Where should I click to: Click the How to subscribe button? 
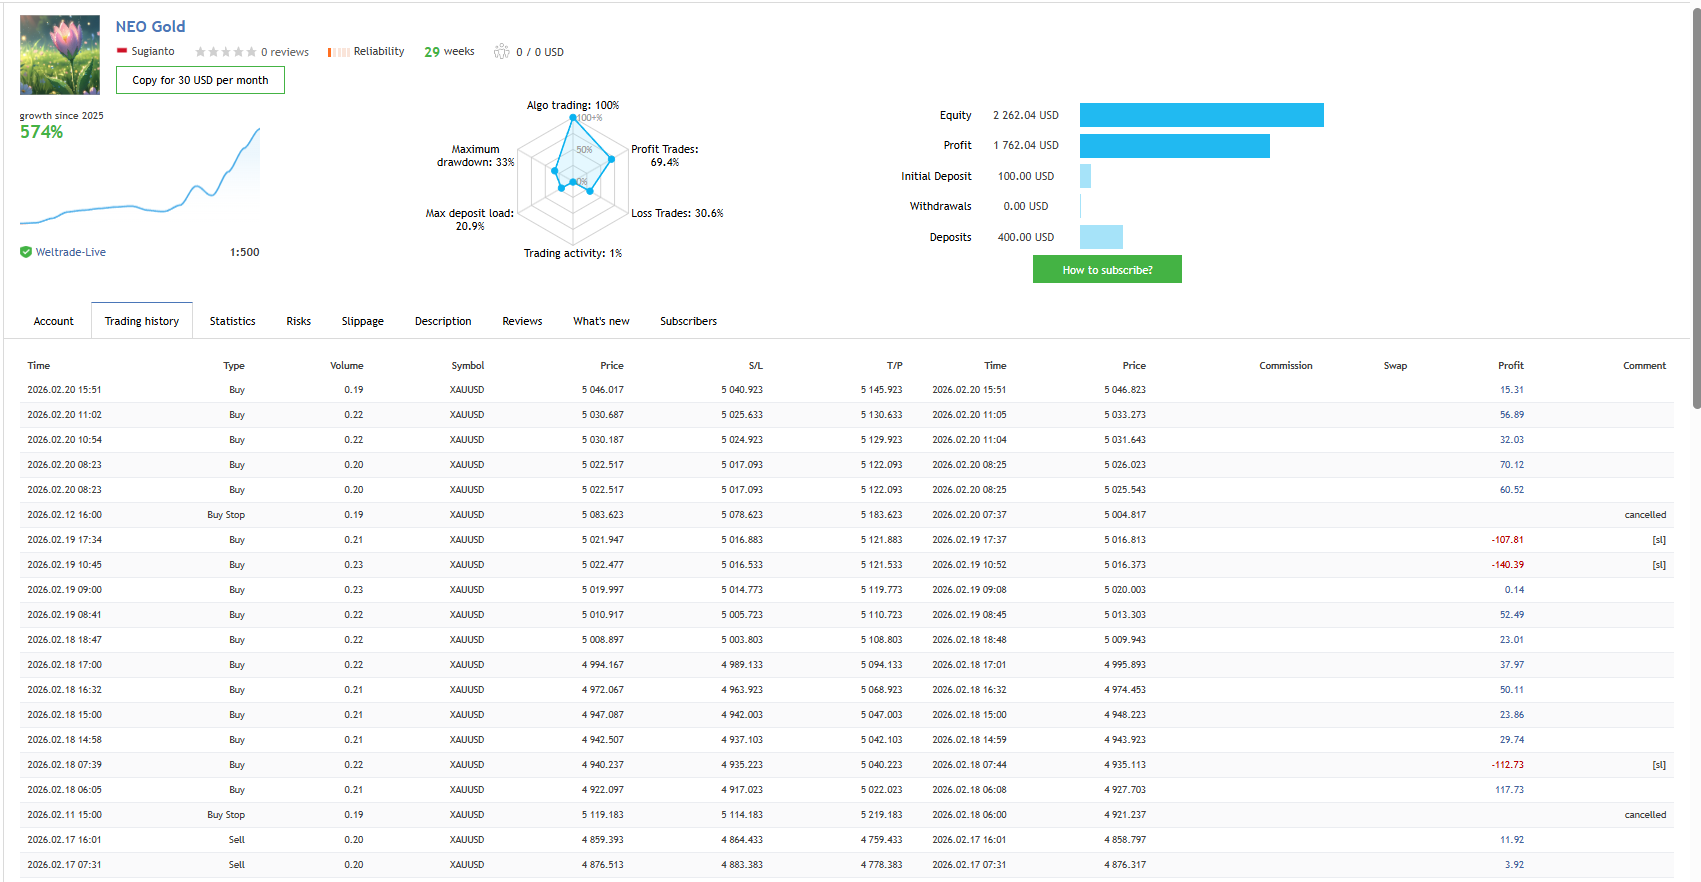tap(1107, 270)
